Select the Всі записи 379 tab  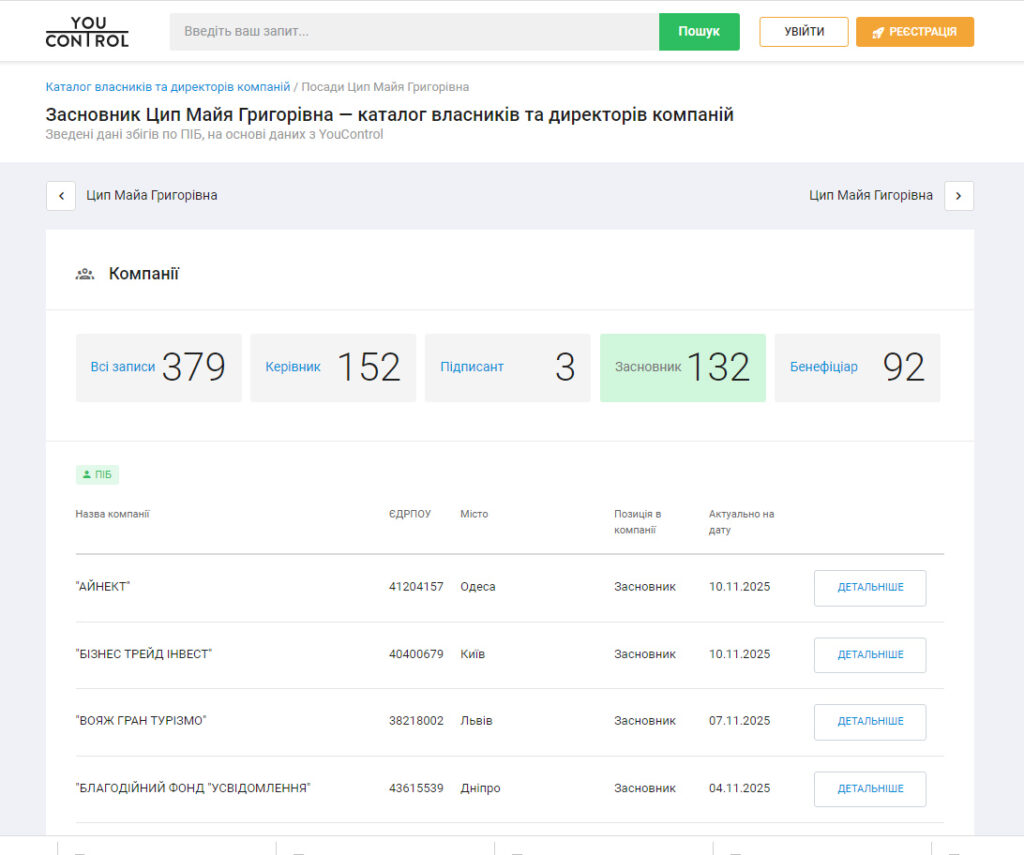[x=158, y=368]
